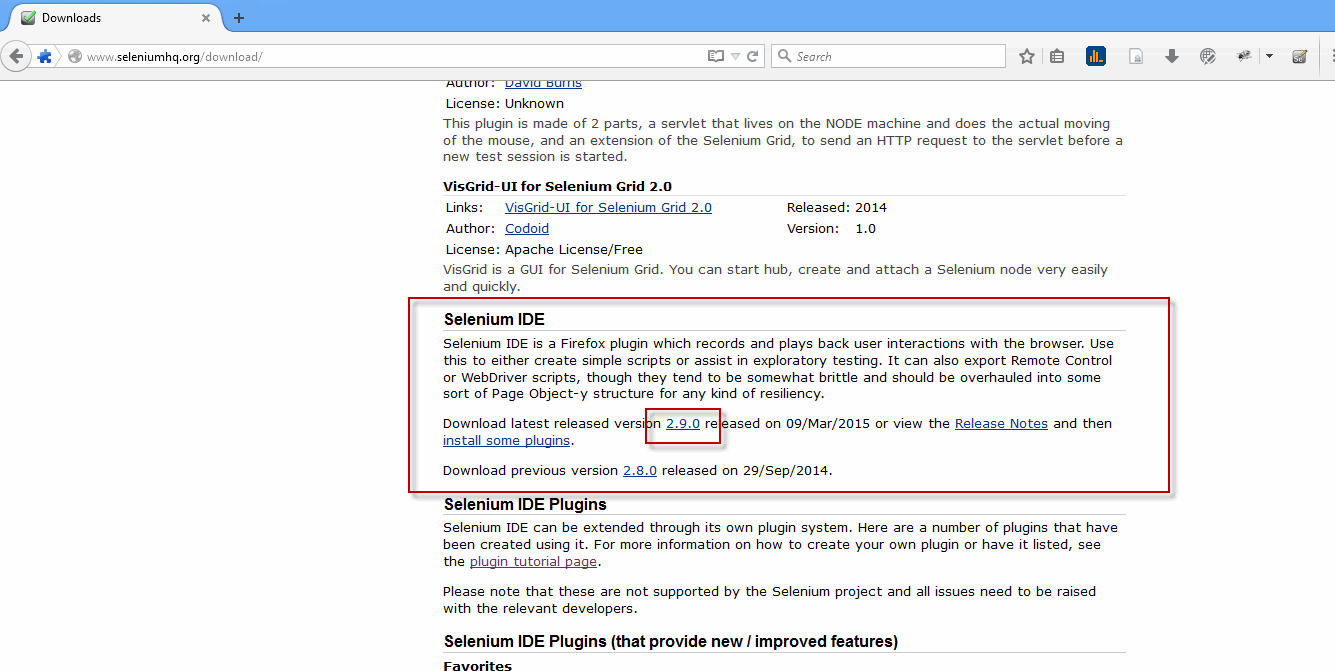Click the Firebug bug toolbar icon
The image size is (1335, 671).
tap(1245, 56)
